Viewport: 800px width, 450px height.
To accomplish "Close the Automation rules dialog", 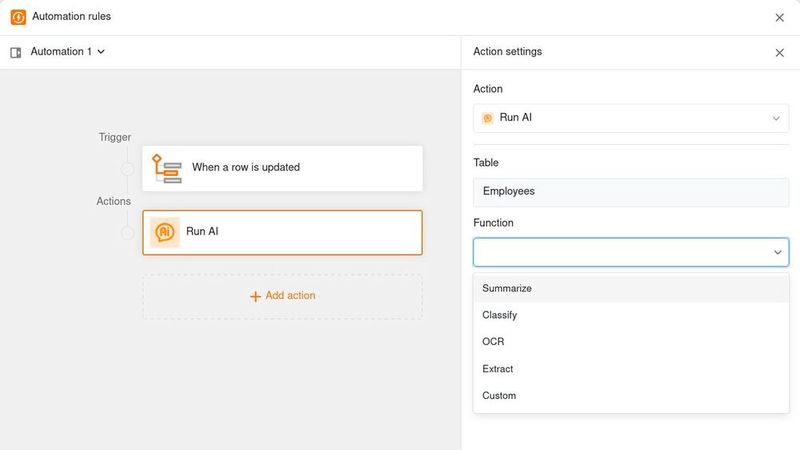I will (780, 17).
